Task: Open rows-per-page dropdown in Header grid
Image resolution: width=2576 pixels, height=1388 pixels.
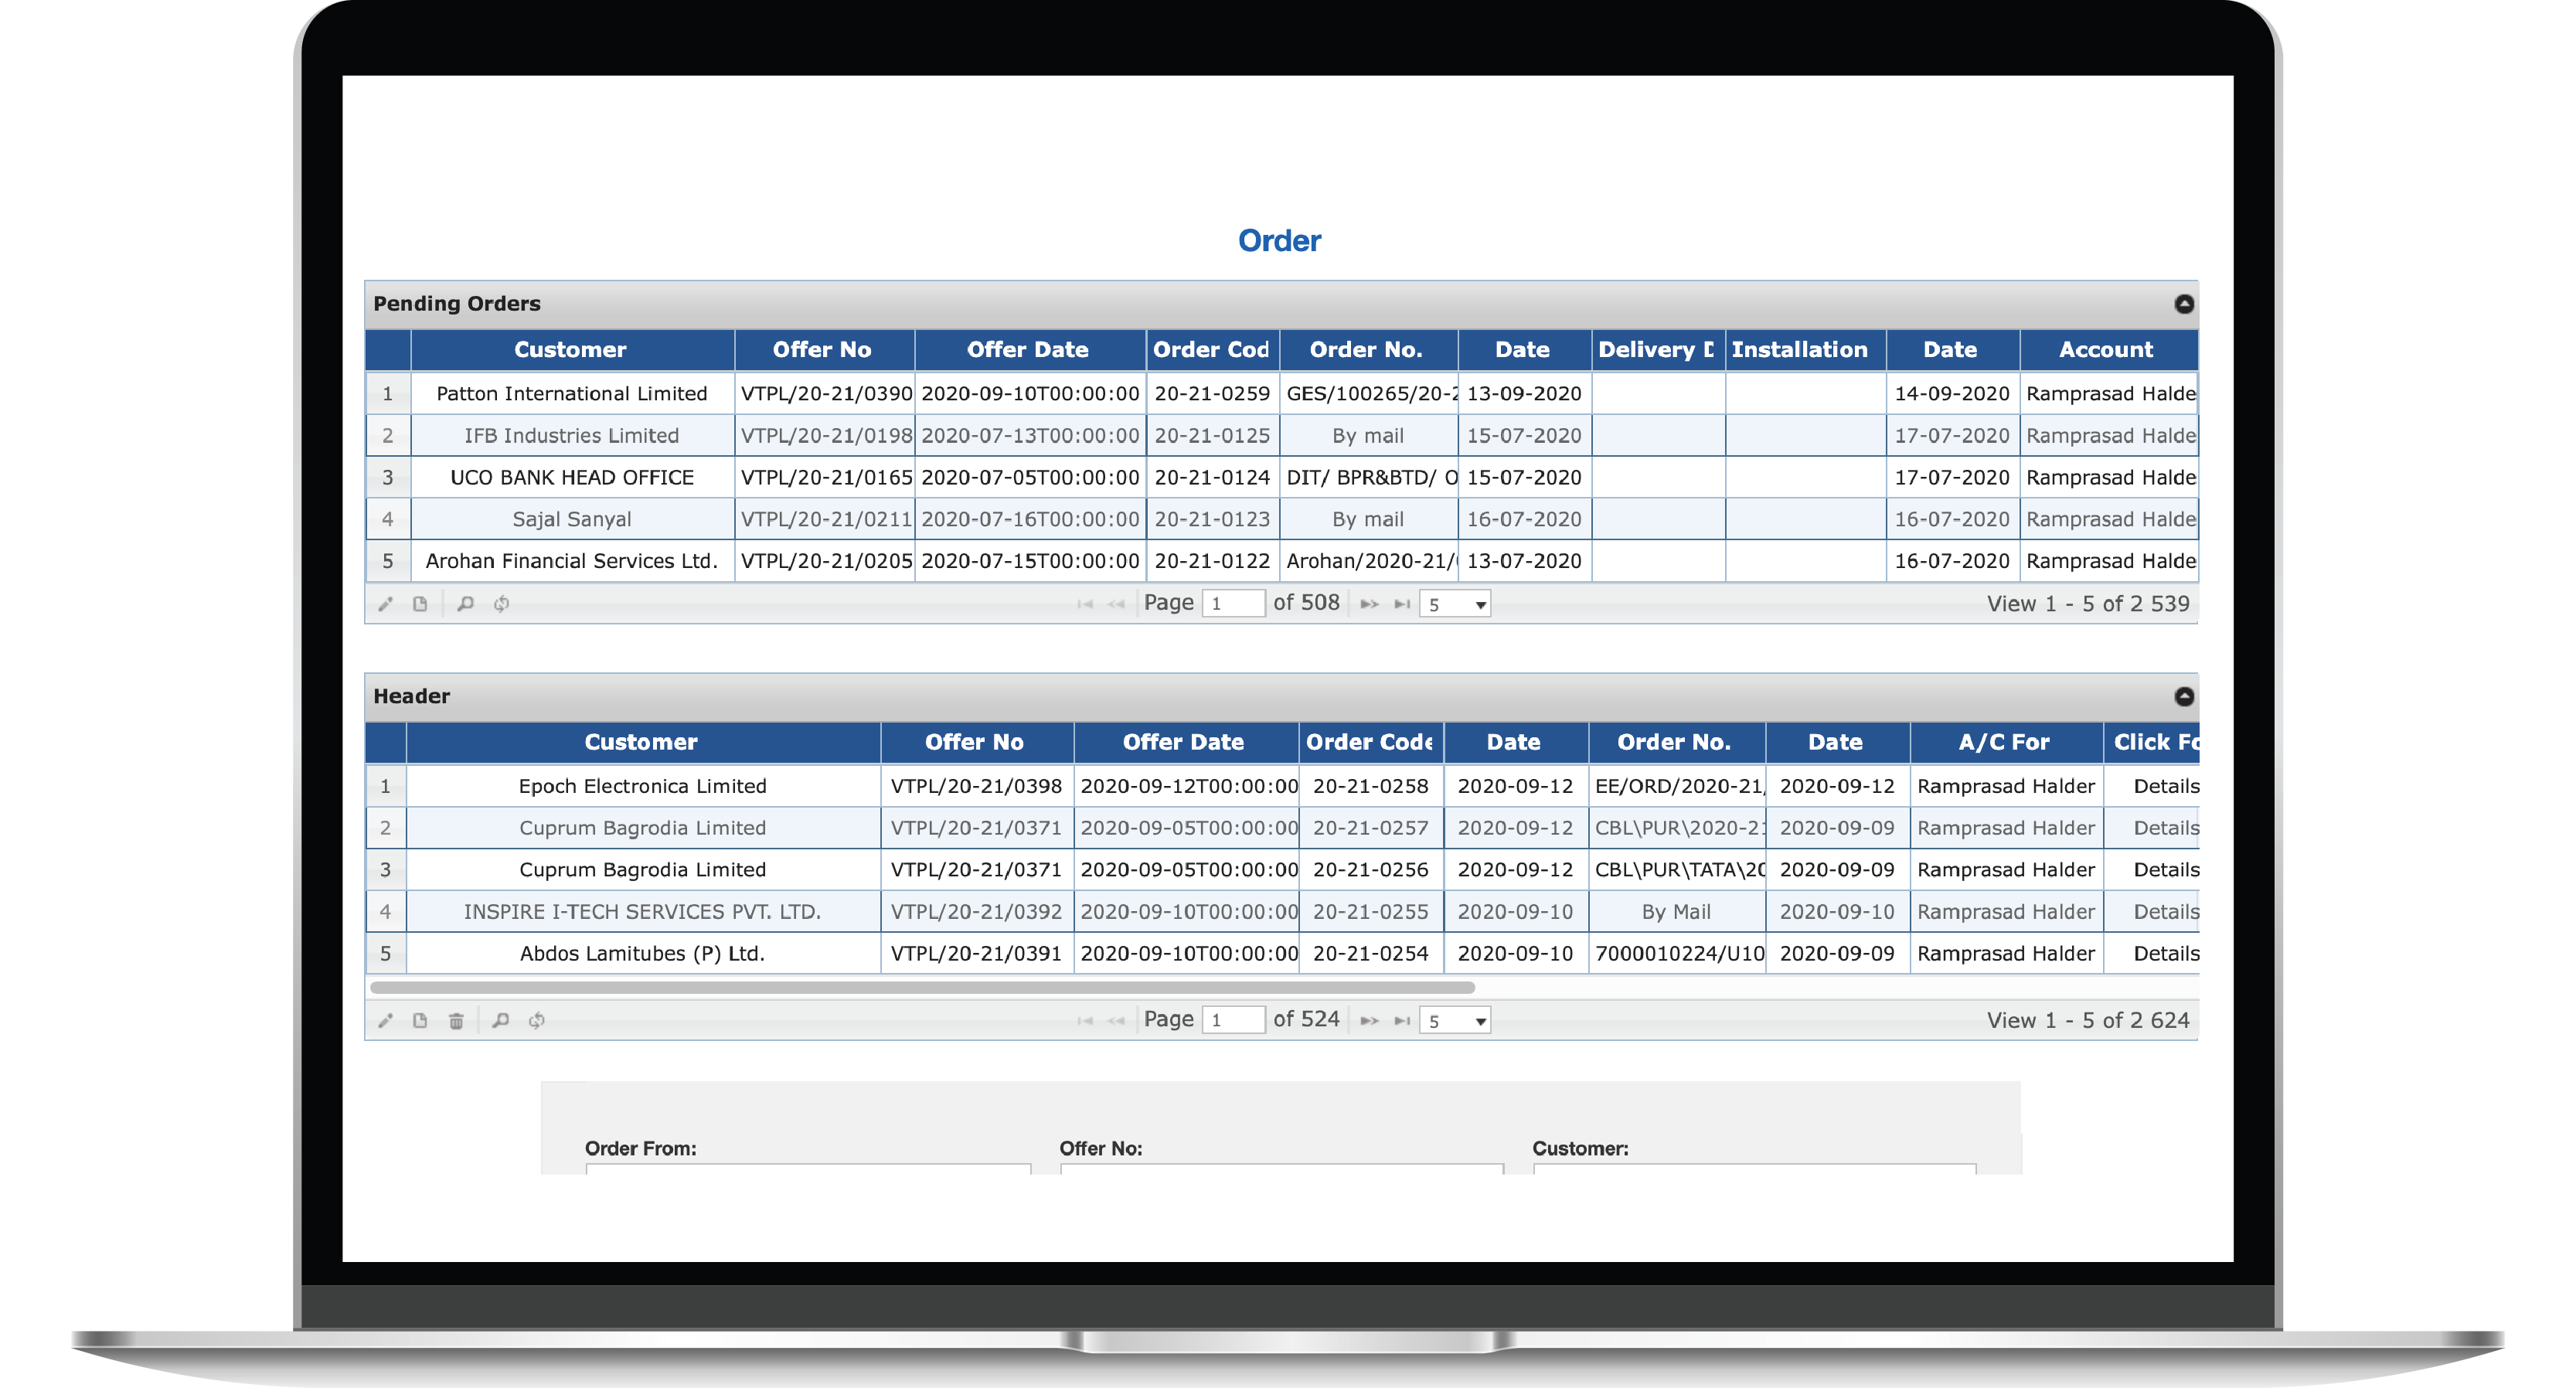Action: pyautogui.click(x=1455, y=1022)
